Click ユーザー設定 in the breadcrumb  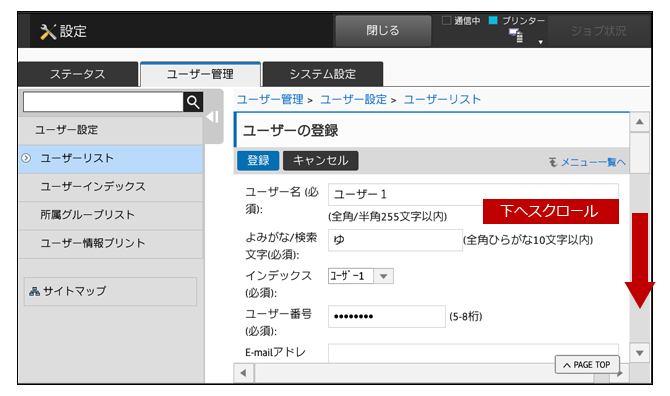click(x=353, y=100)
